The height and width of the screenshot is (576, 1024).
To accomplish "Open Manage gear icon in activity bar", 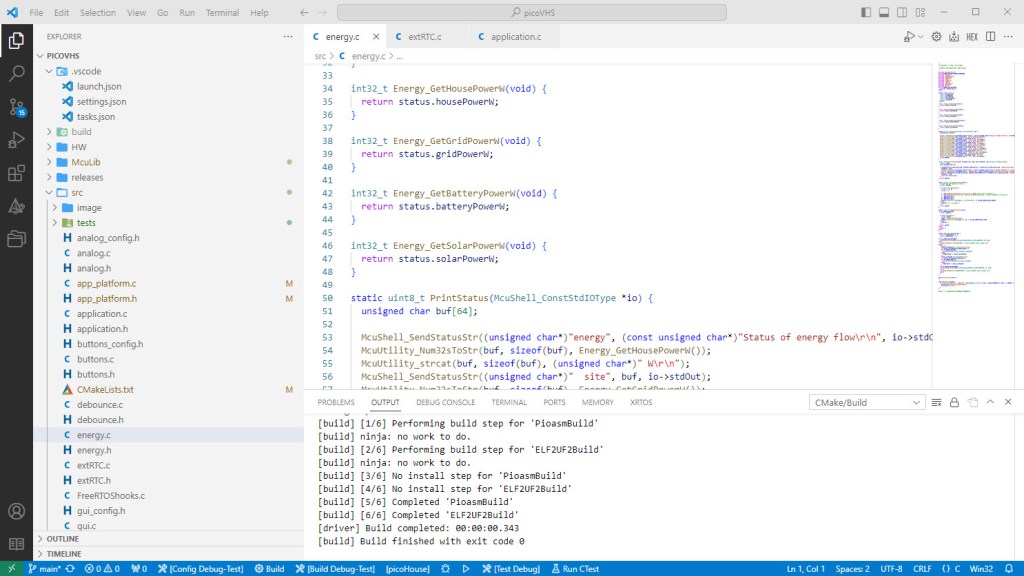I will pos(16,543).
